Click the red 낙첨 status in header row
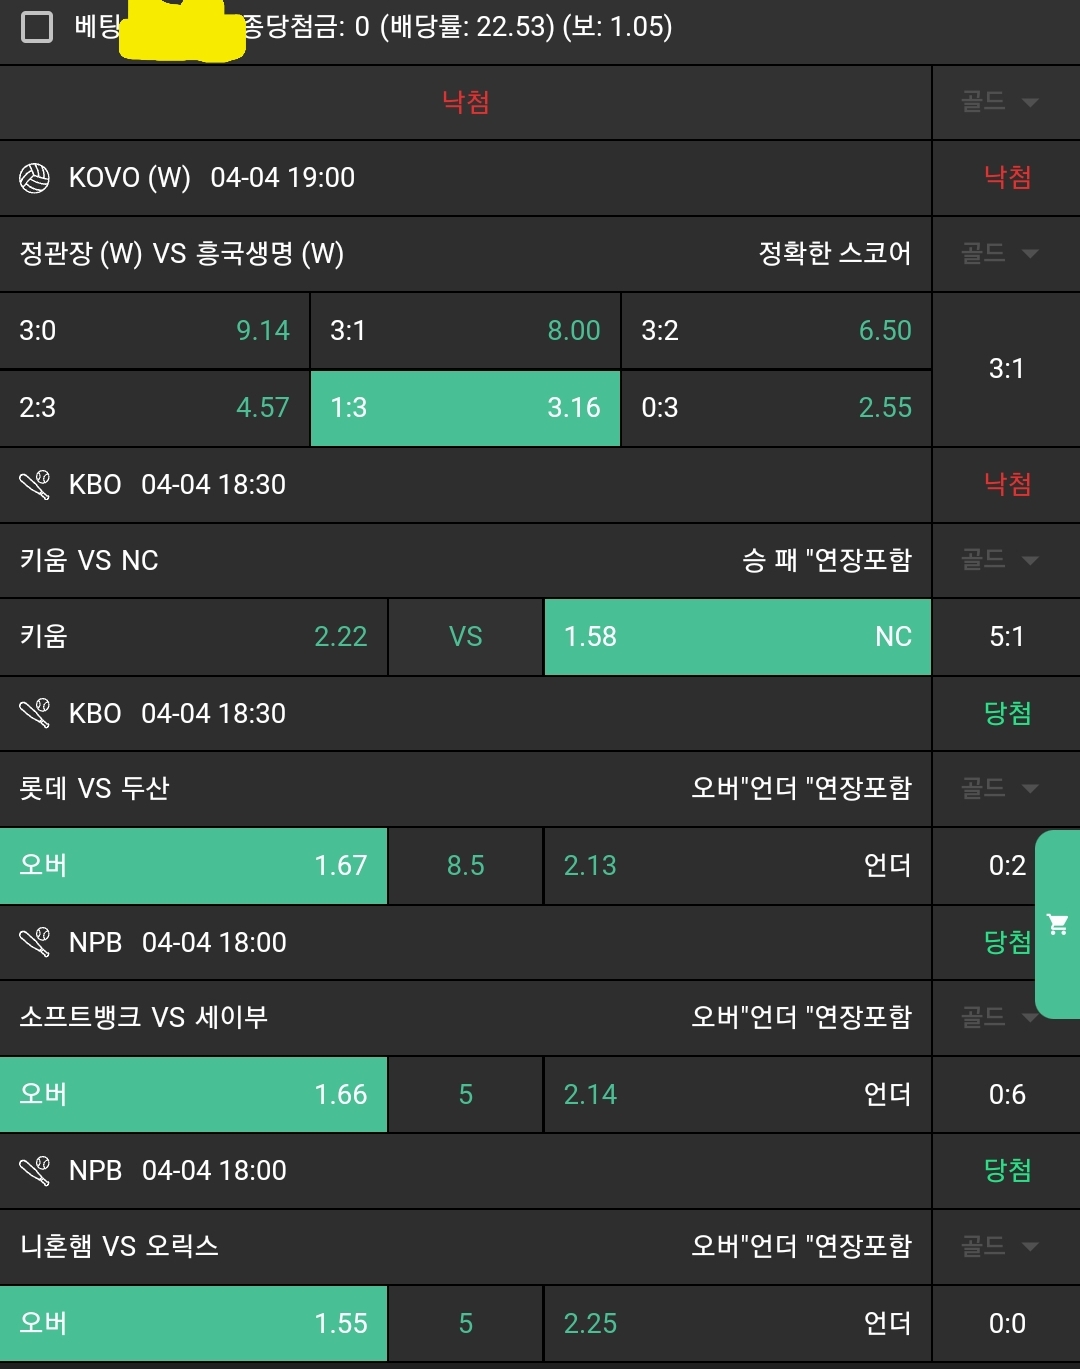 465,102
